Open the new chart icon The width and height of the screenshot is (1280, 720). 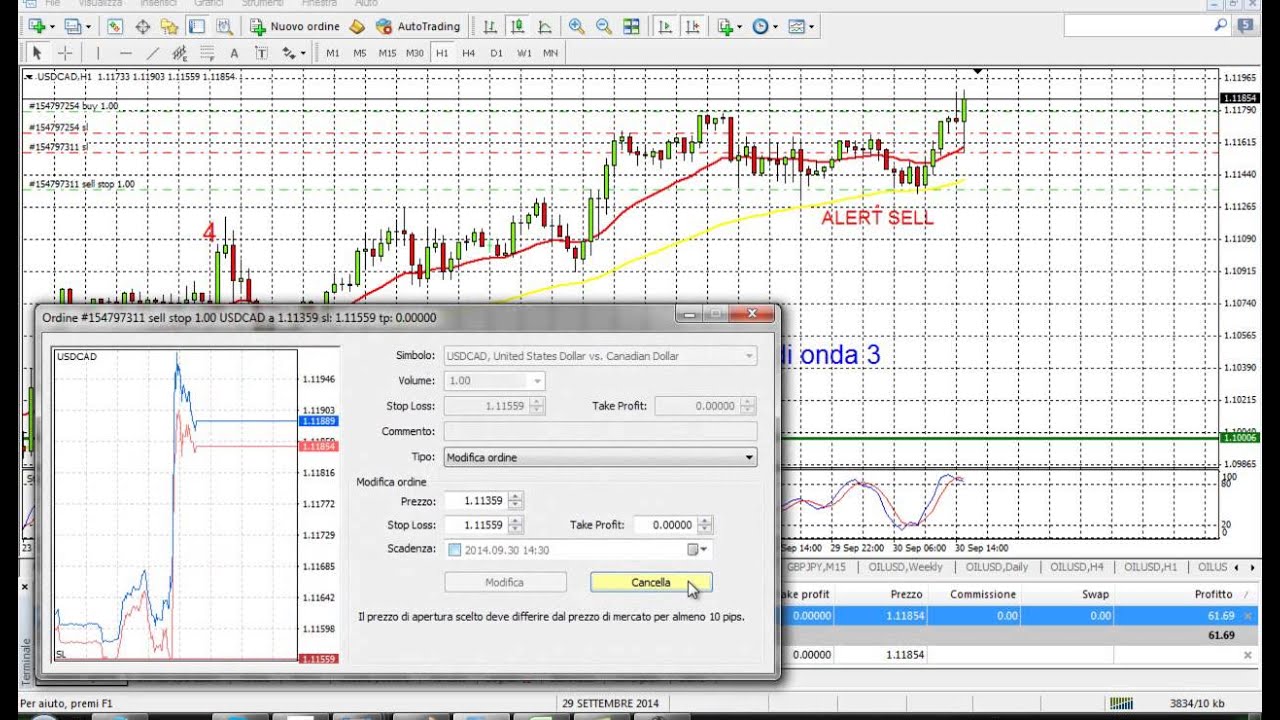click(x=36, y=26)
